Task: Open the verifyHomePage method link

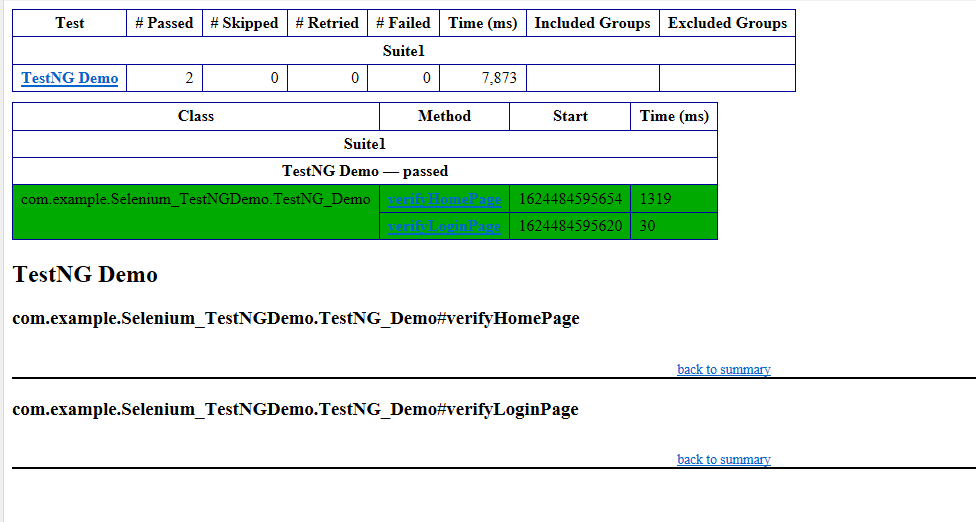Action: (444, 200)
